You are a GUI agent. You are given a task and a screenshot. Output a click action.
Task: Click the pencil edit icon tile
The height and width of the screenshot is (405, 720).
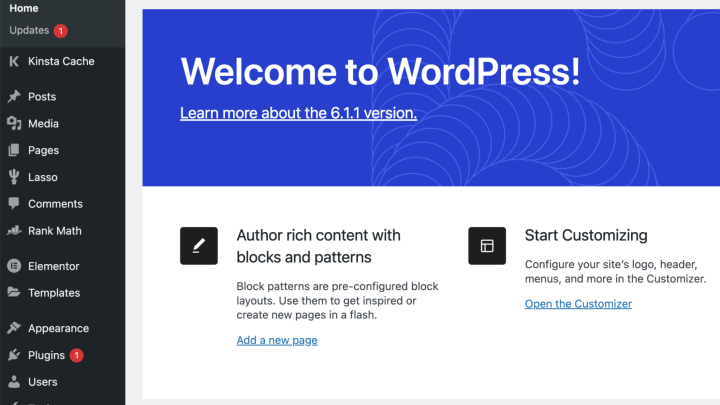pos(199,246)
